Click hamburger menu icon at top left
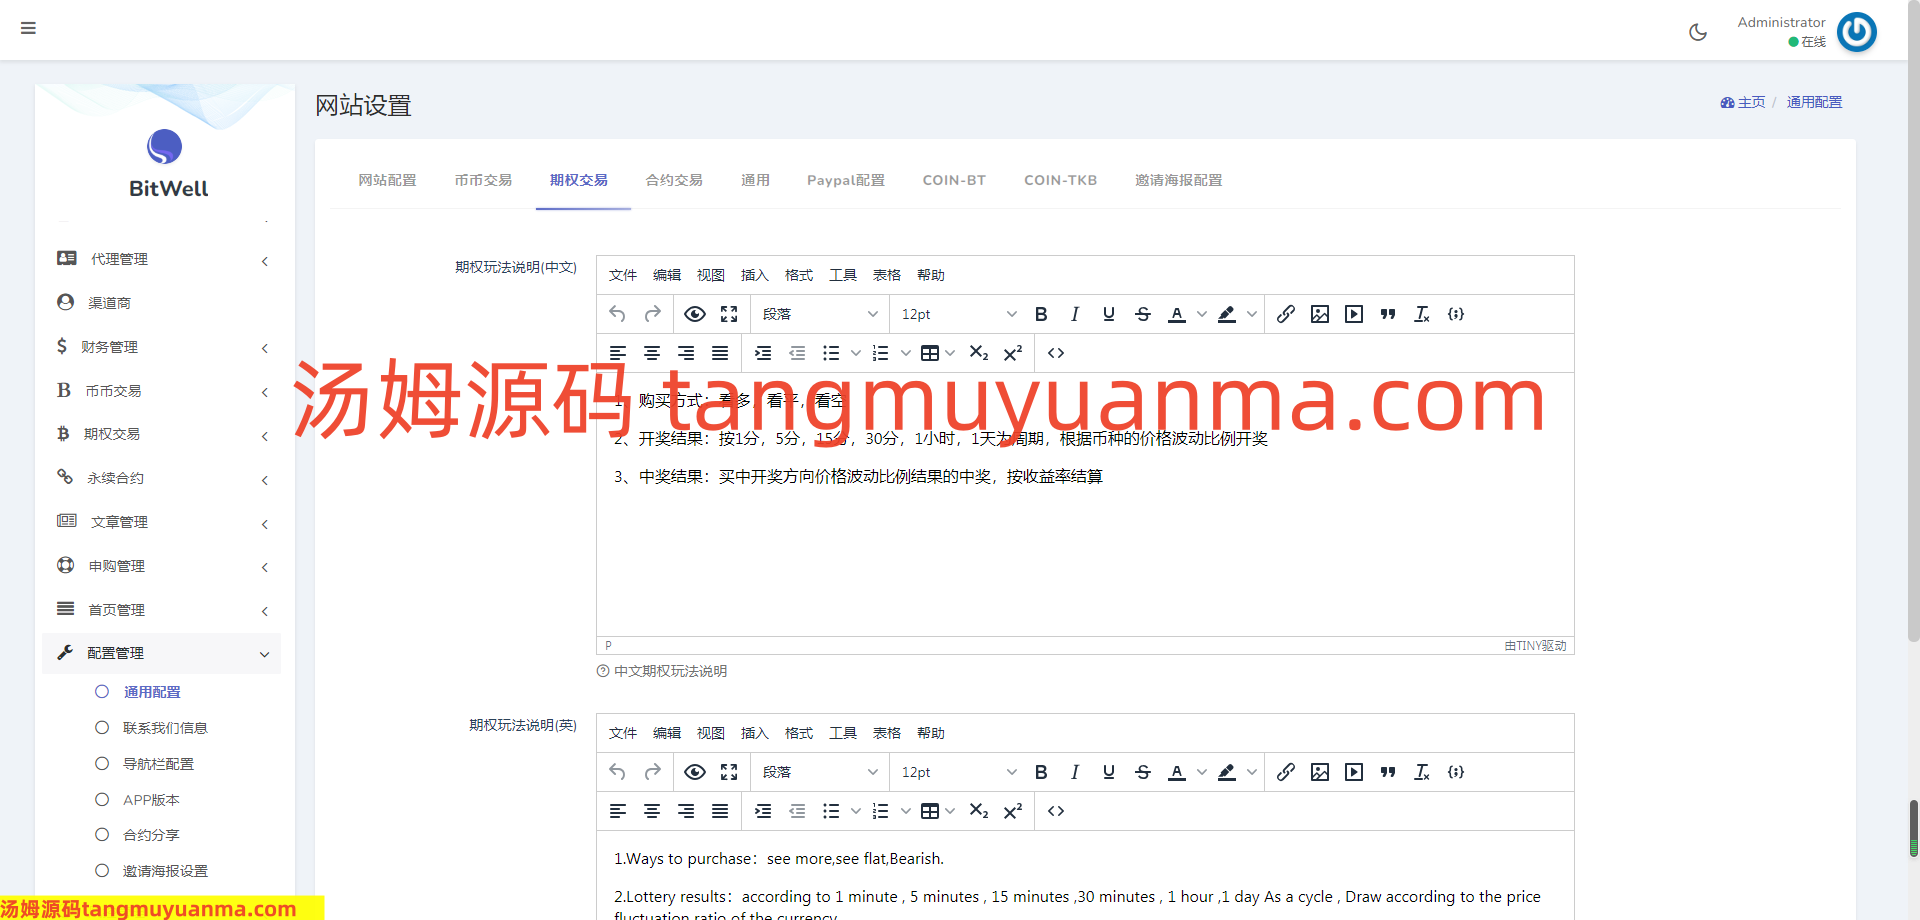This screenshot has width=1920, height=920. click(x=28, y=28)
